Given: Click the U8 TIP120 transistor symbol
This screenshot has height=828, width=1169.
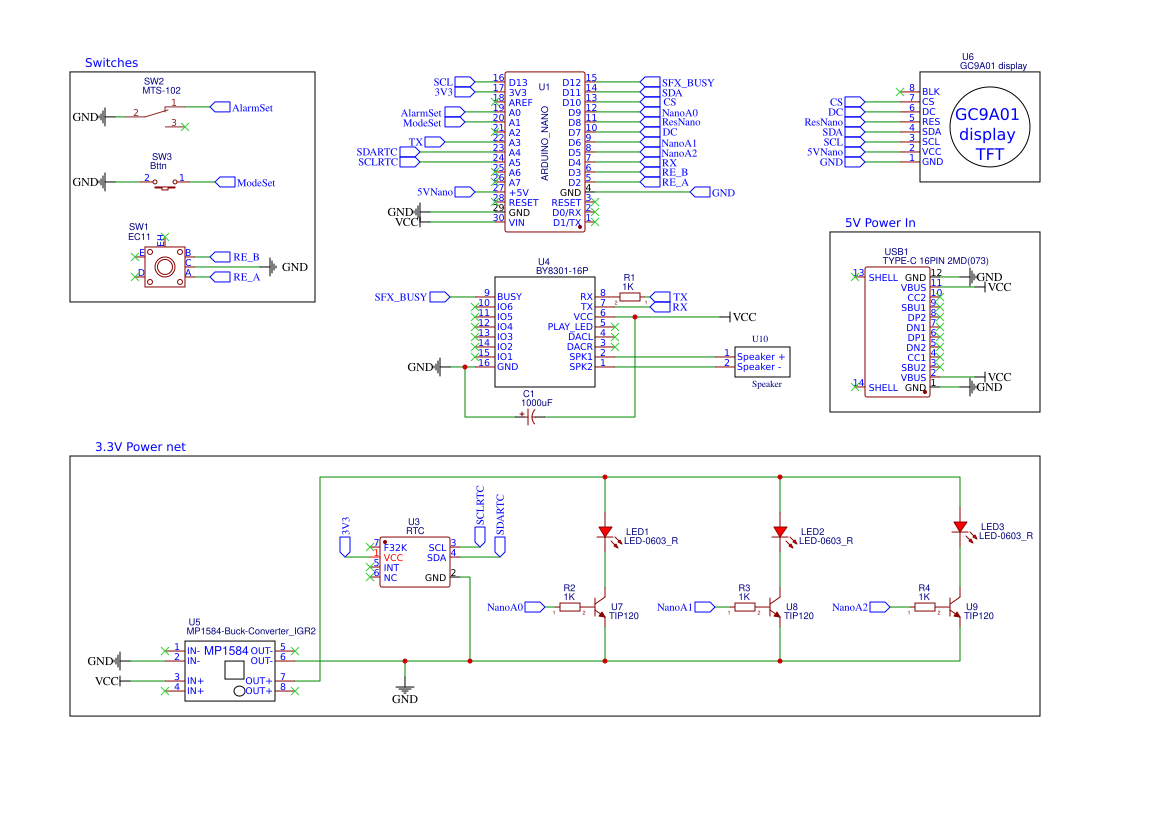Looking at the screenshot, I should [775, 607].
